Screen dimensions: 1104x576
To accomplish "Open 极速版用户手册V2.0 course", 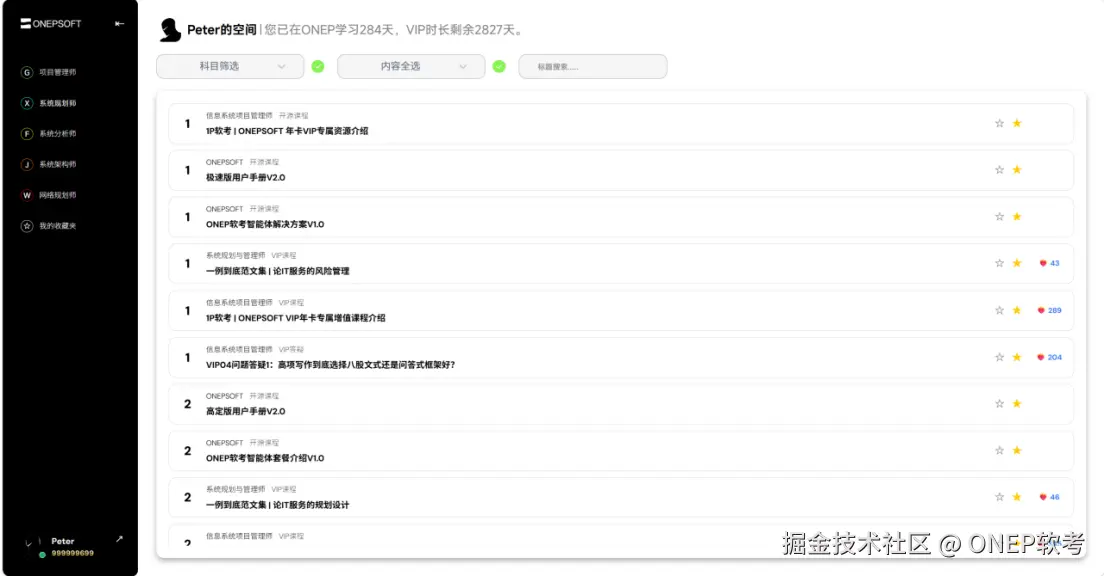I will coord(245,177).
